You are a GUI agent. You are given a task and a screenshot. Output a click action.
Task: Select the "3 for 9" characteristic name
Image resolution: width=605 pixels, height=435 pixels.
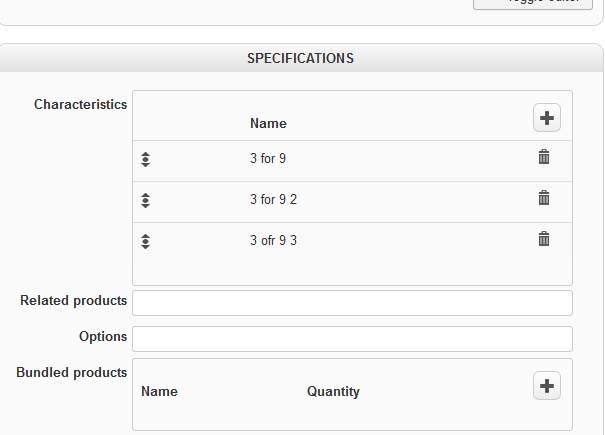tap(268, 159)
